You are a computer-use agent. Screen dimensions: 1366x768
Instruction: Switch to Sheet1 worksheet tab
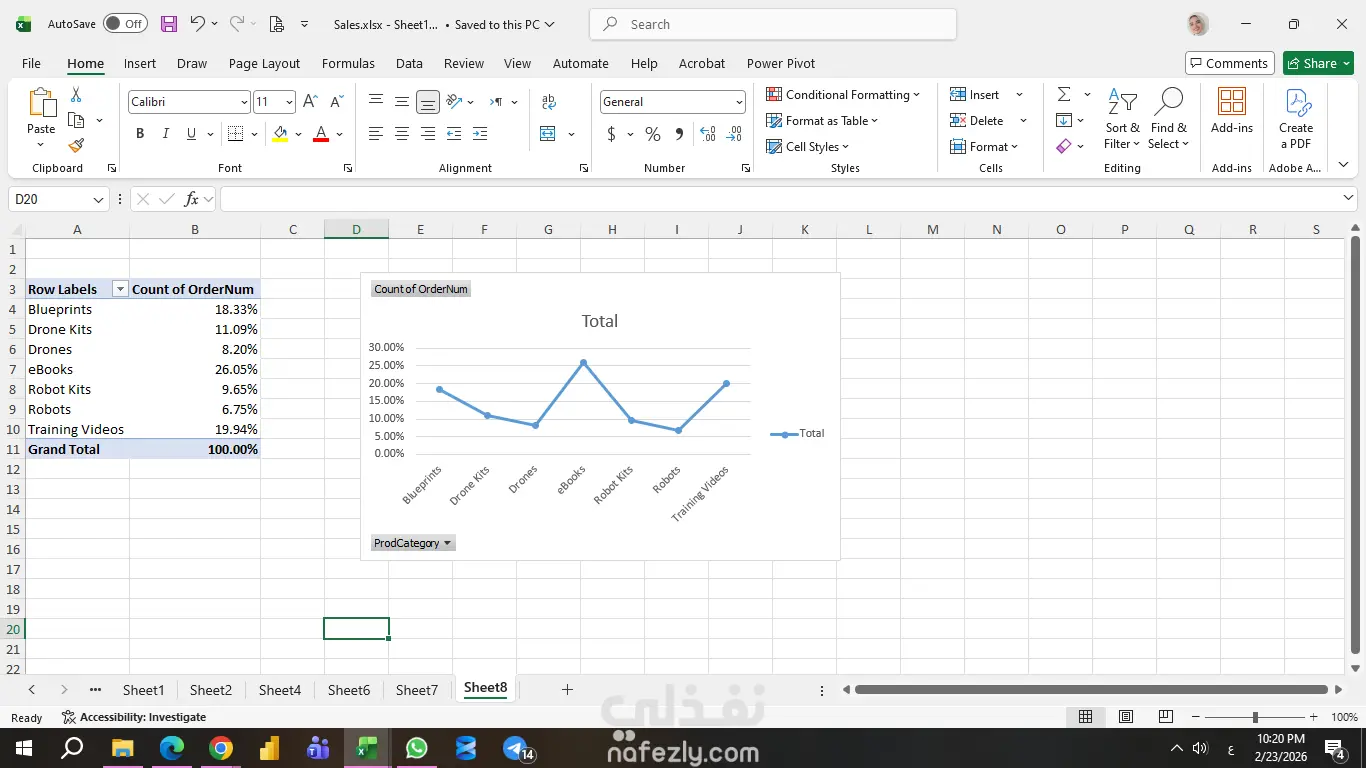pyautogui.click(x=144, y=690)
